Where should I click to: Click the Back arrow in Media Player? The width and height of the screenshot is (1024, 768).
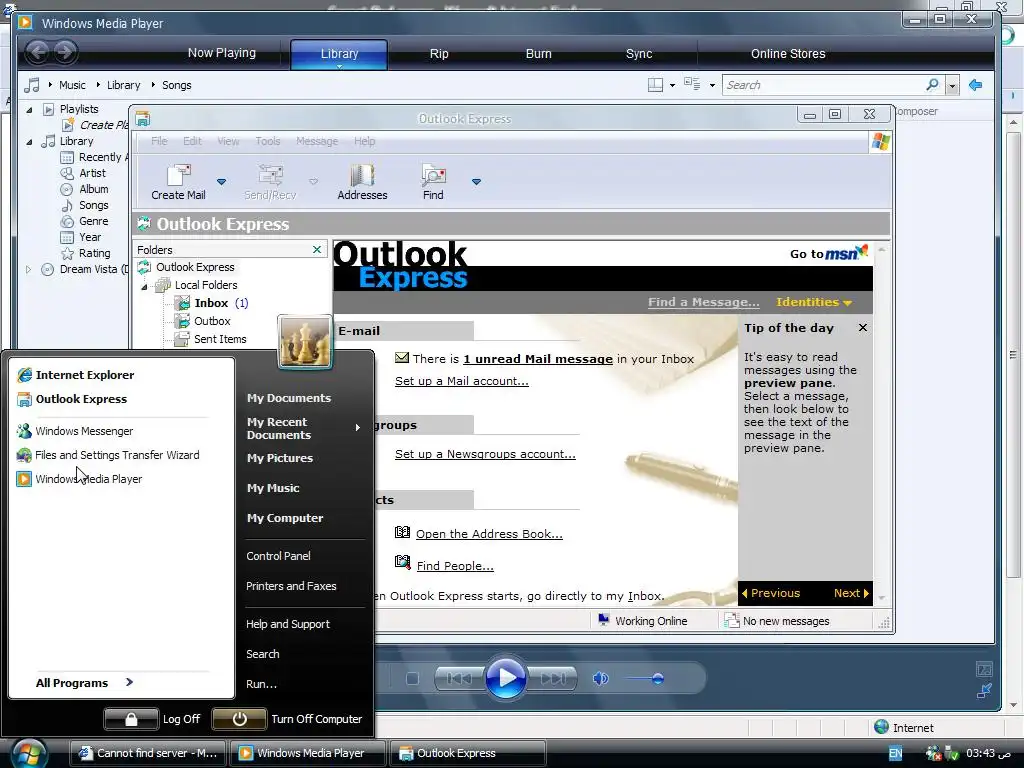38,52
